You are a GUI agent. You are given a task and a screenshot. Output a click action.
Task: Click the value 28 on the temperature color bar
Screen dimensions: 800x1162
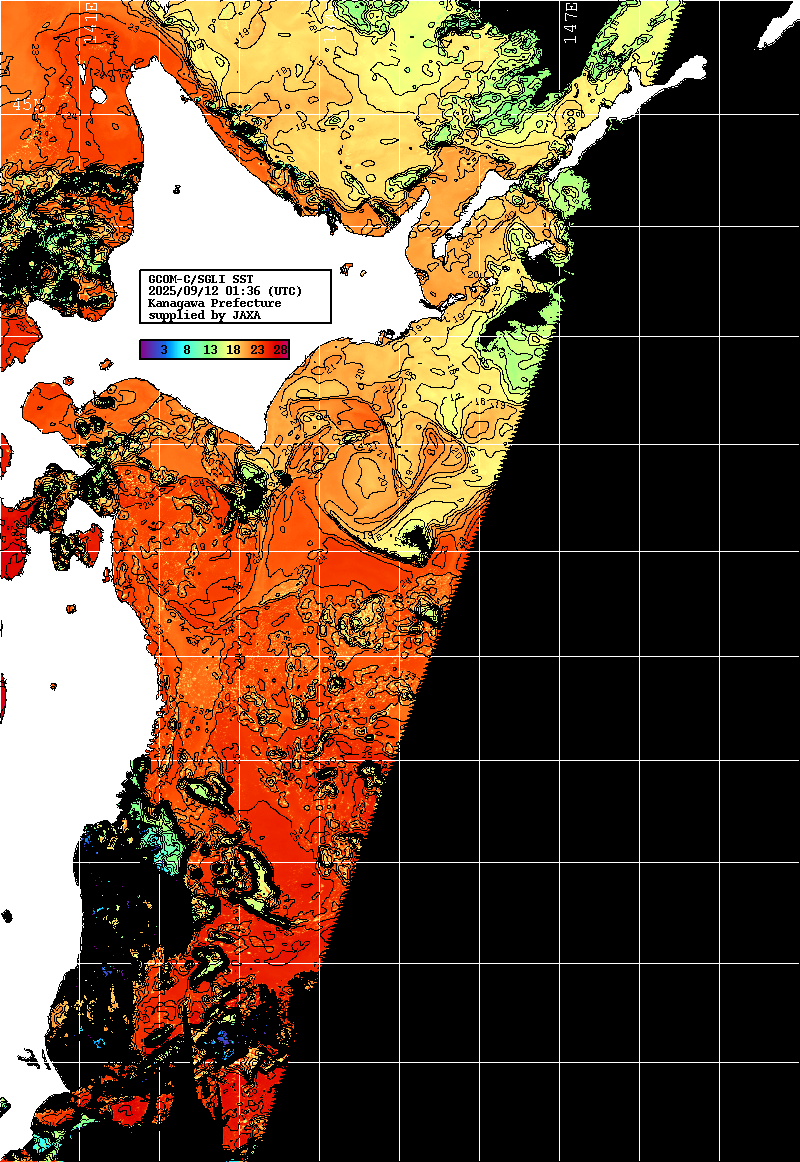click(x=280, y=349)
